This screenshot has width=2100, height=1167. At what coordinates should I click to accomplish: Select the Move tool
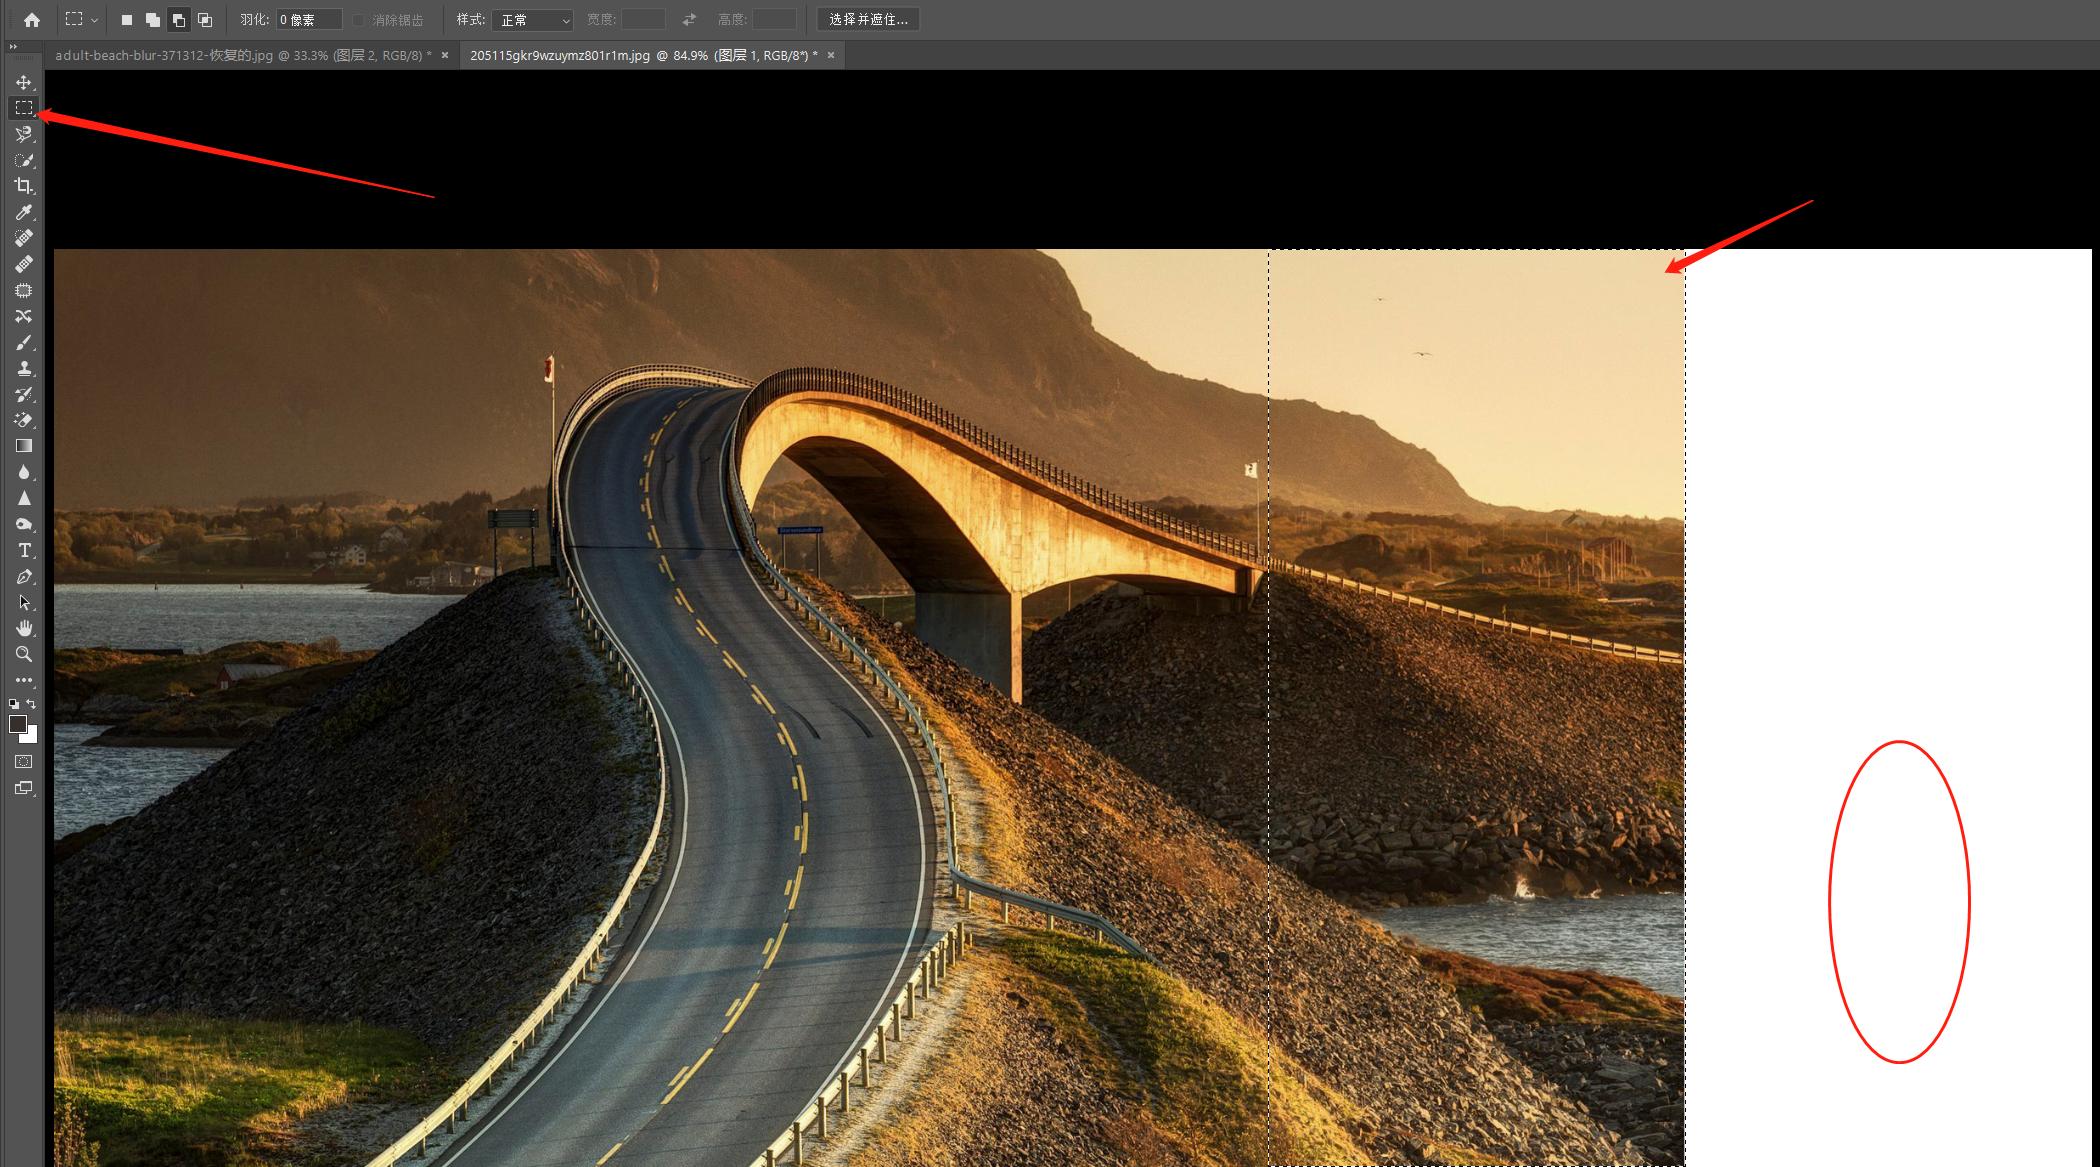coord(24,82)
